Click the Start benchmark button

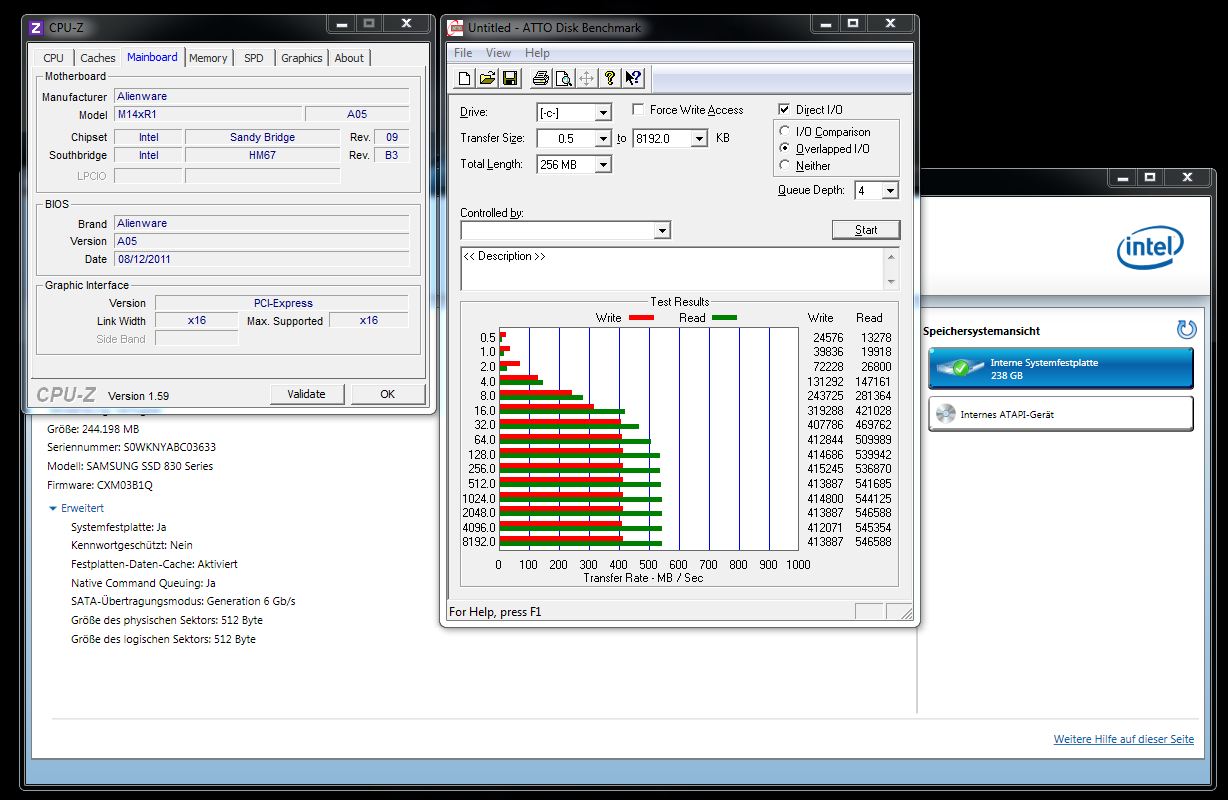(x=866, y=230)
